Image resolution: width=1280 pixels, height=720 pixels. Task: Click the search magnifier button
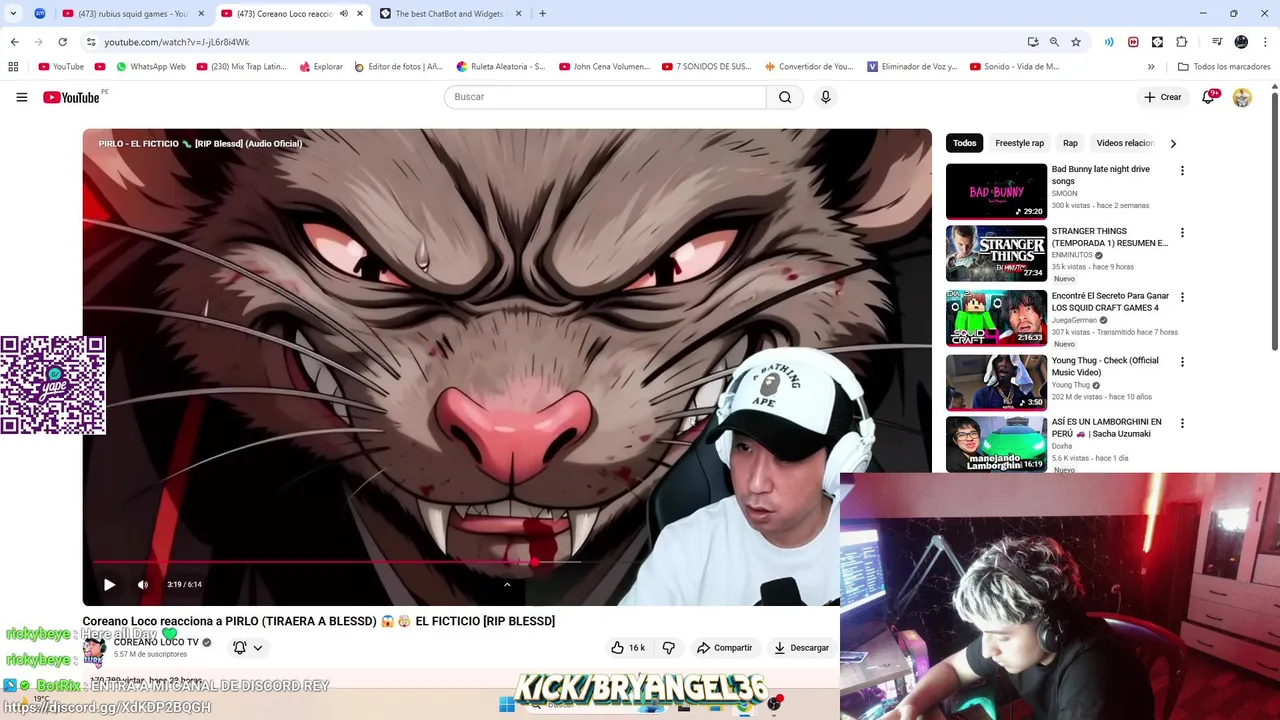[x=785, y=97]
